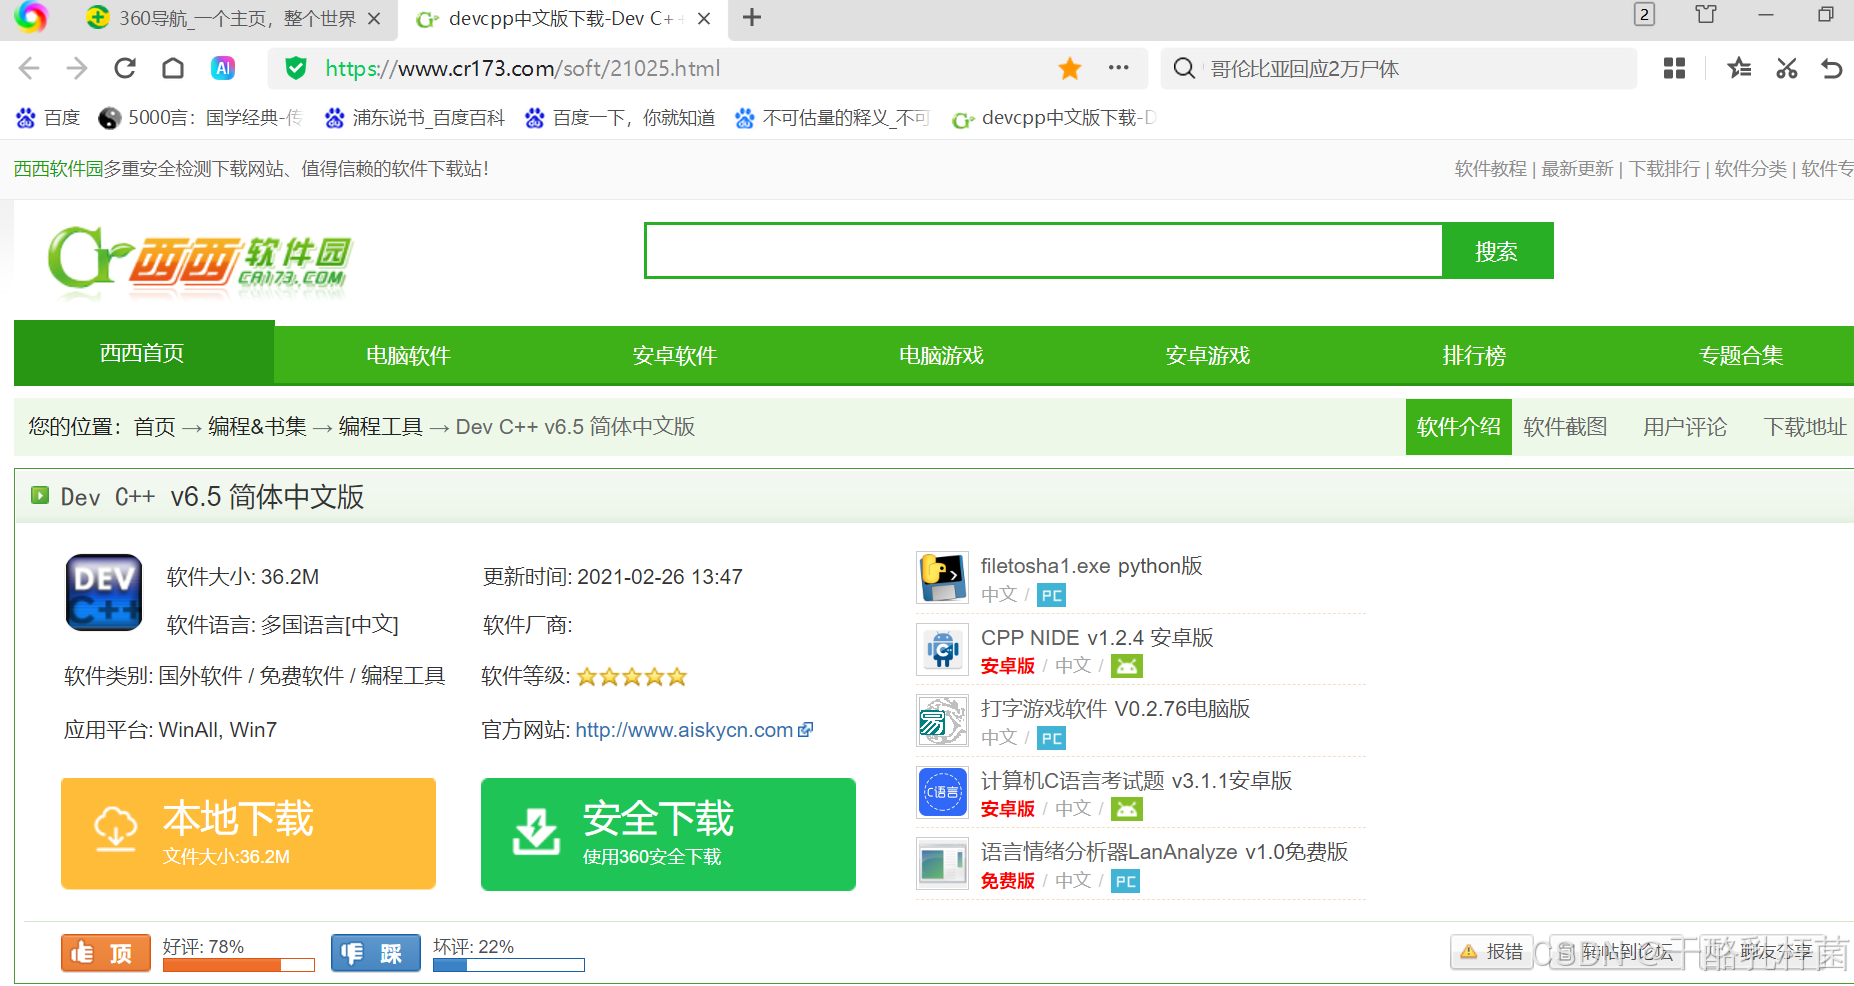This screenshot has height=986, width=1854.
Task: Open a new browser tab
Action: 752,18
